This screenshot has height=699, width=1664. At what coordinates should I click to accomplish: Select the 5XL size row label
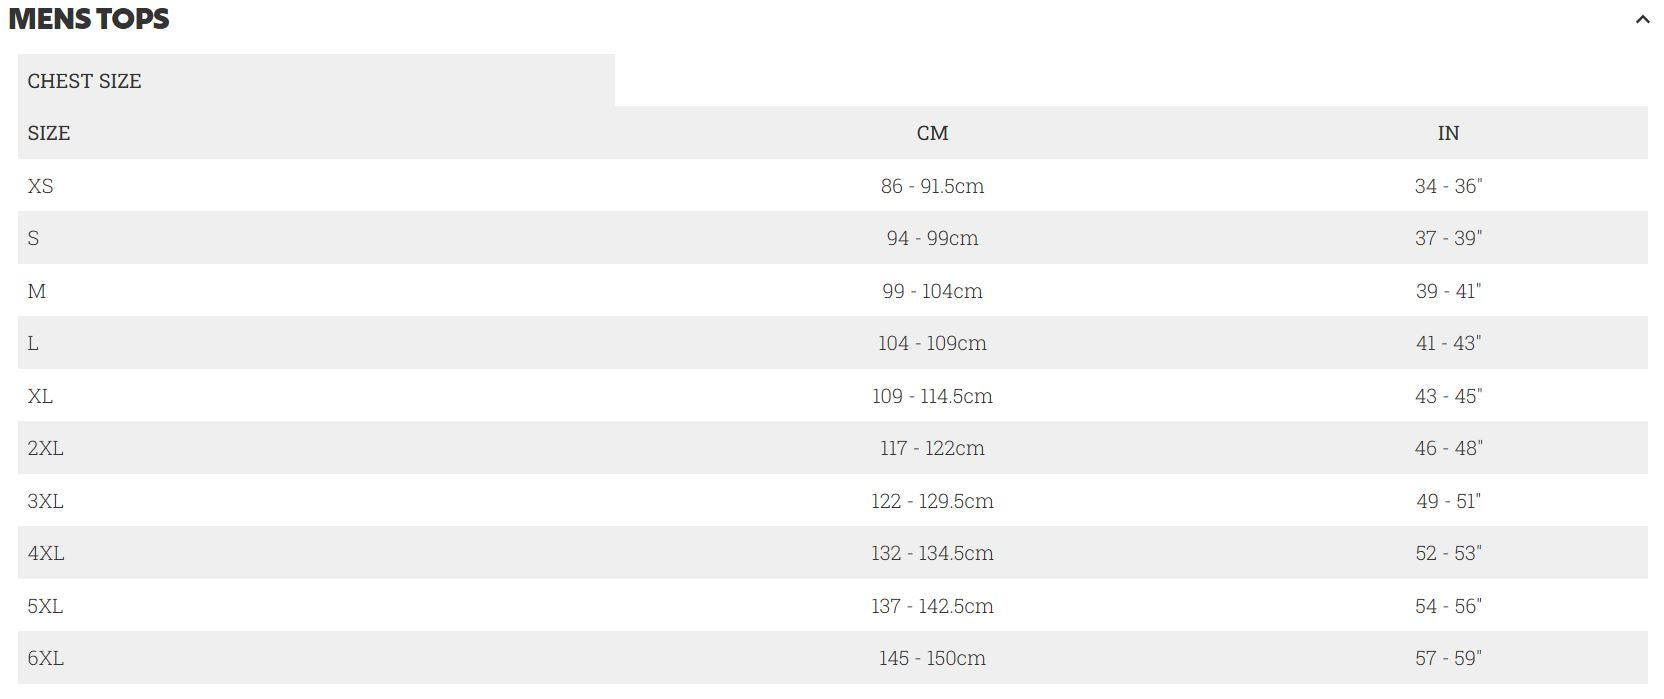(46, 606)
